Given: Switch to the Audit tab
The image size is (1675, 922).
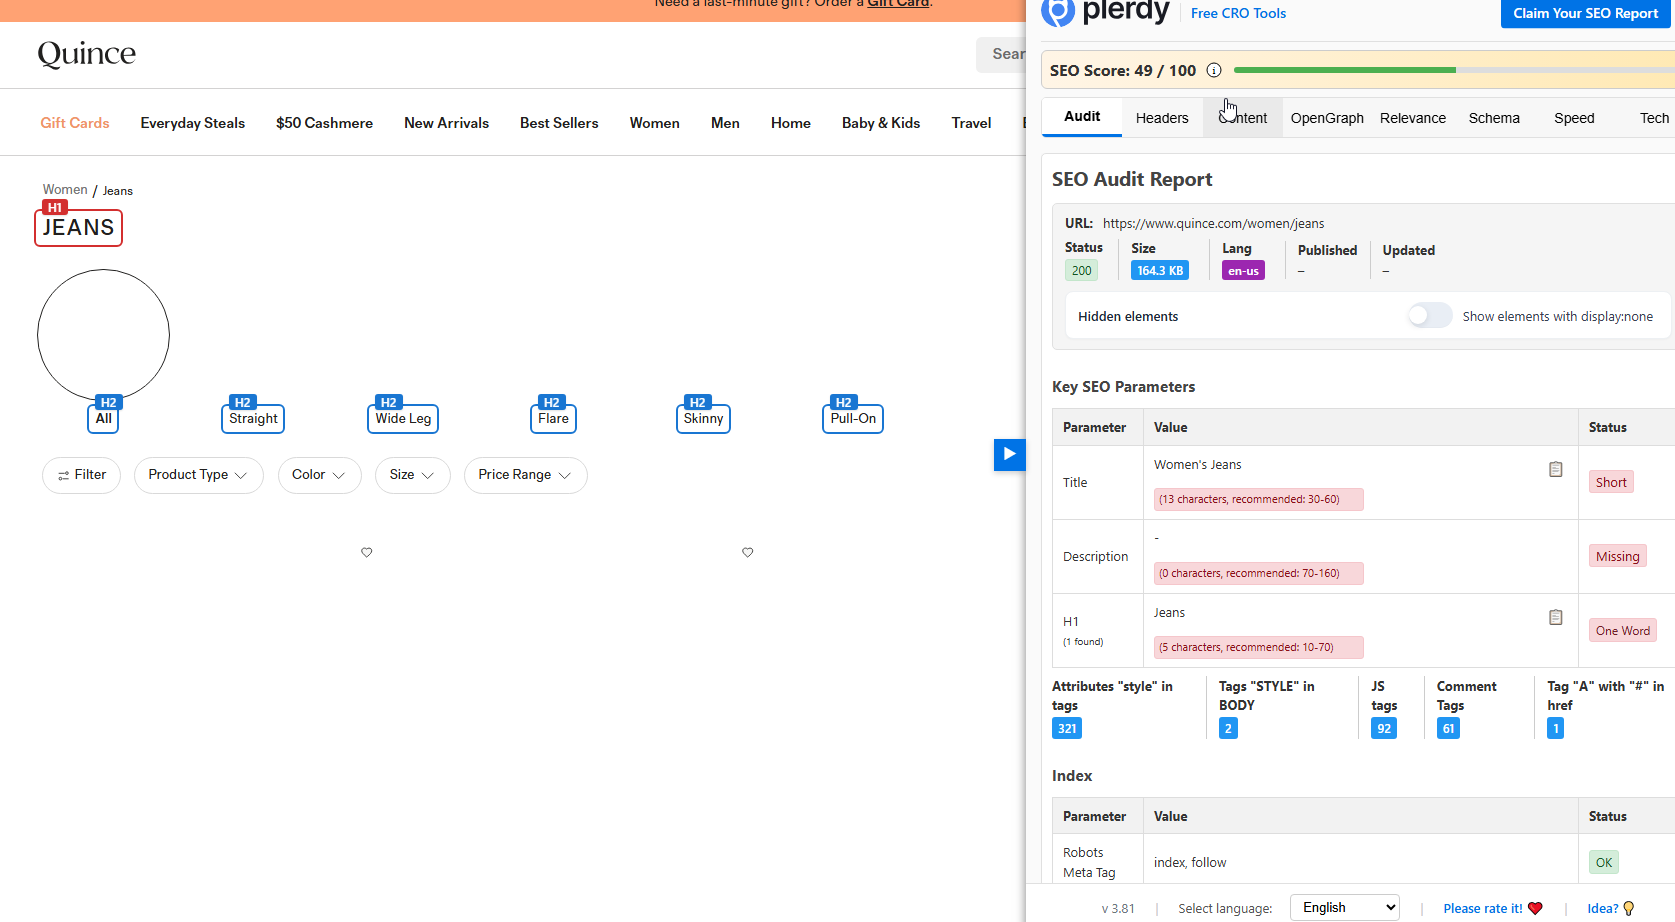Looking at the screenshot, I should point(1082,117).
